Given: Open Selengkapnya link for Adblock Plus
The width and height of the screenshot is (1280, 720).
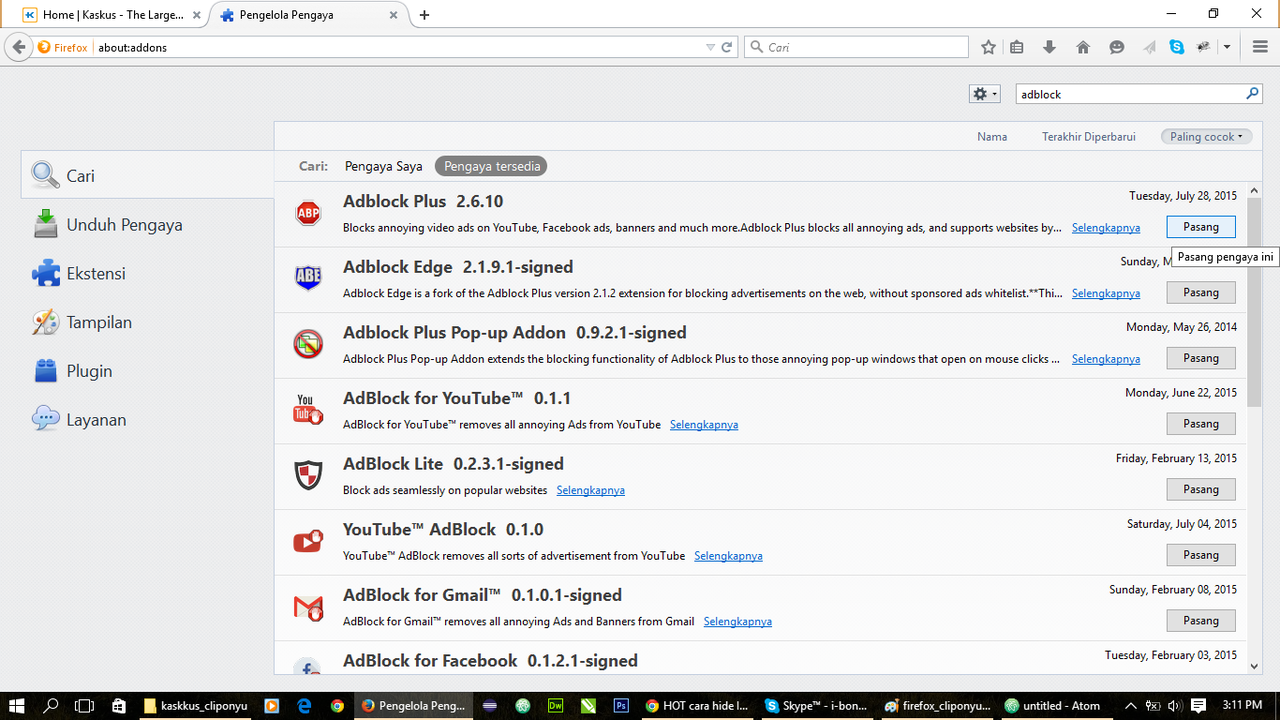Looking at the screenshot, I should 1106,228.
